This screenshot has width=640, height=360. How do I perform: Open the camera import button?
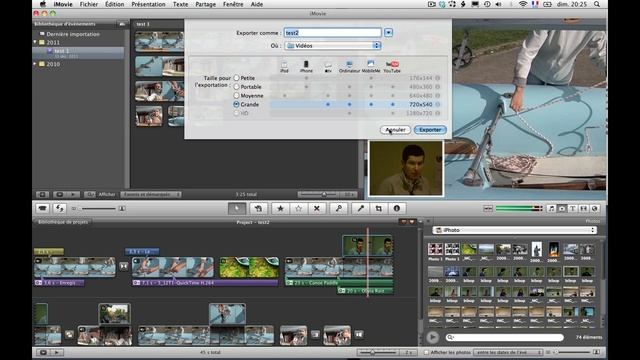[42, 209]
